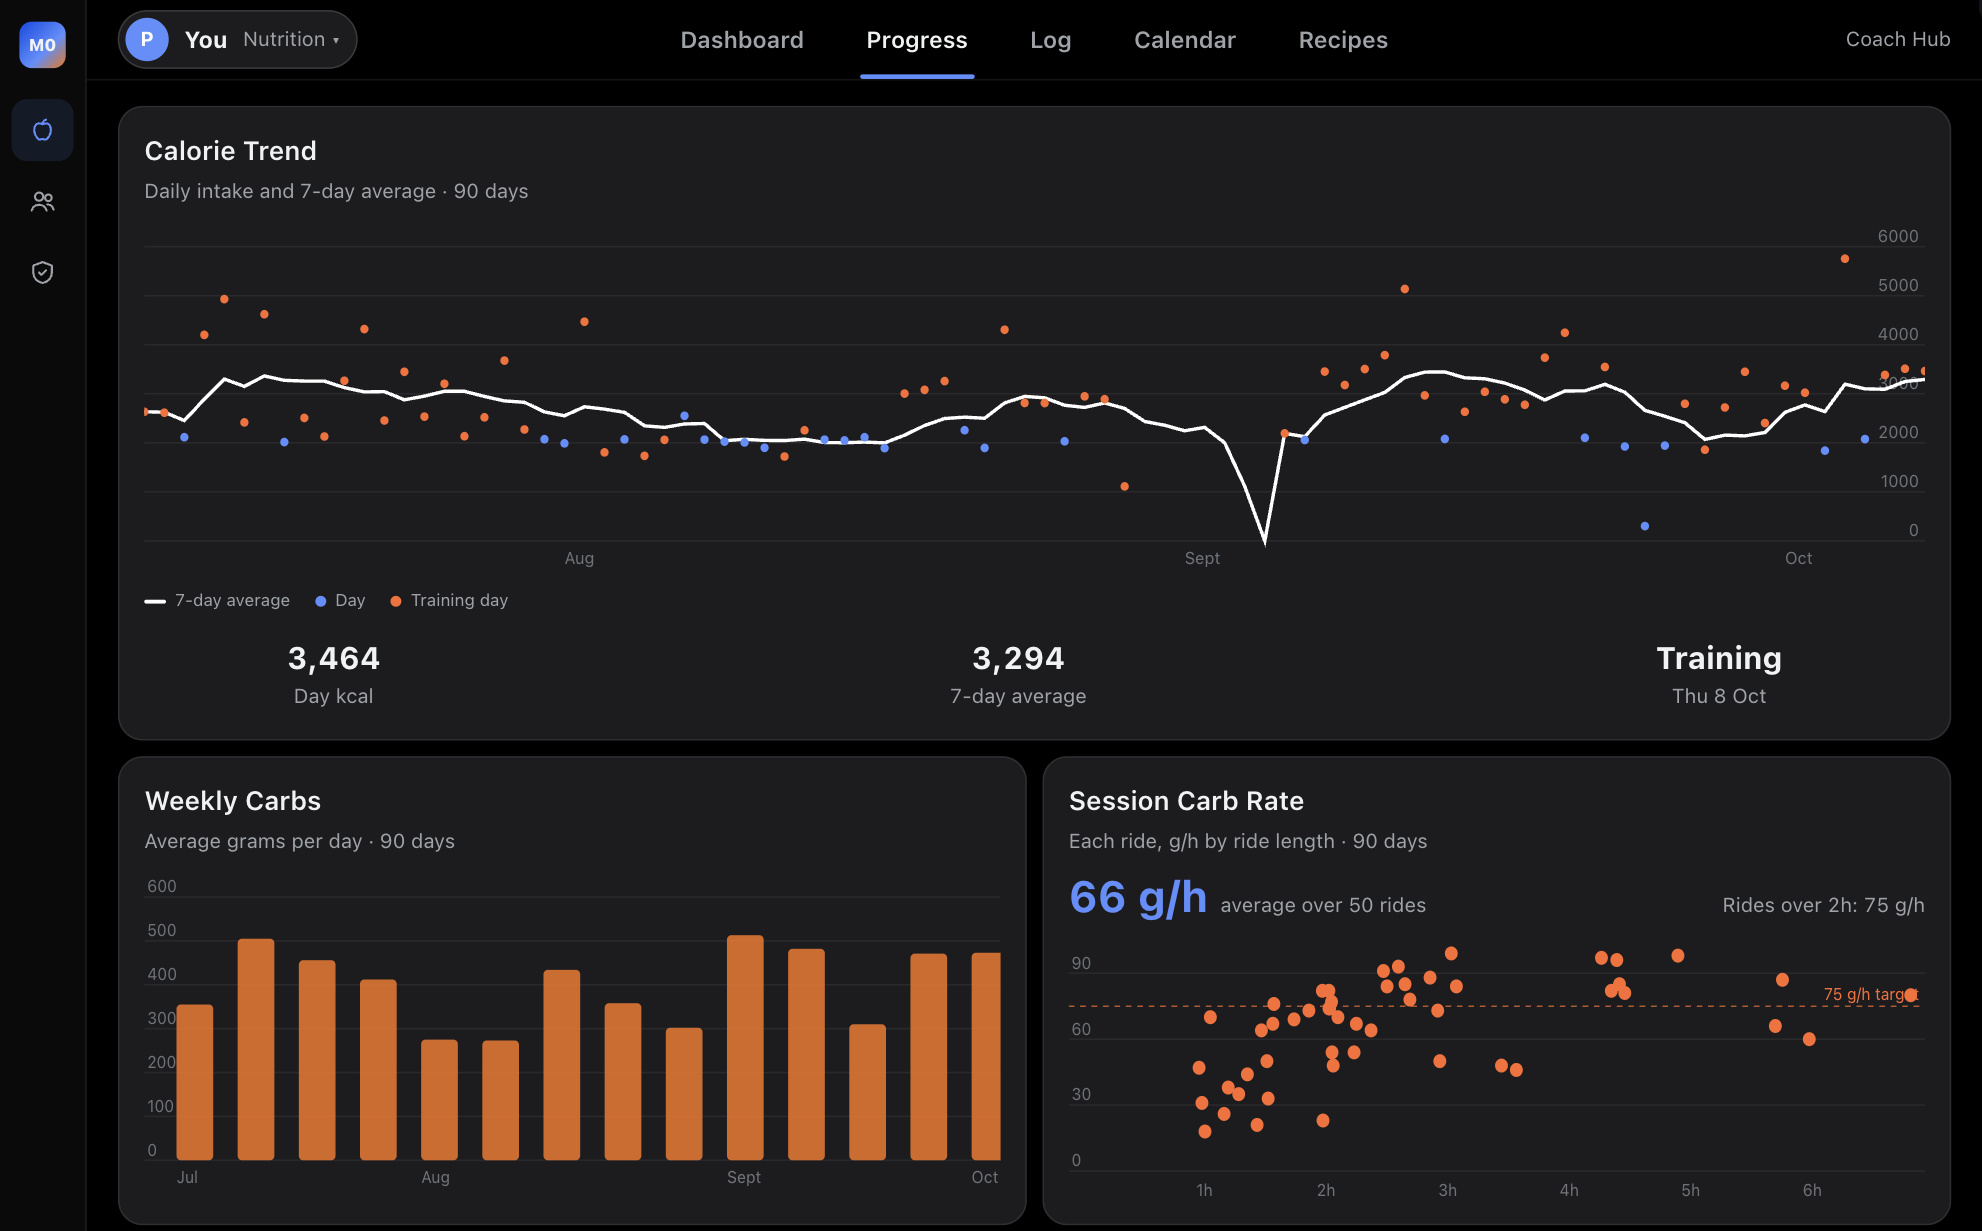The image size is (1982, 1231).
Task: Click the Aug label on Weekly Carbs axis
Action: (x=435, y=1177)
